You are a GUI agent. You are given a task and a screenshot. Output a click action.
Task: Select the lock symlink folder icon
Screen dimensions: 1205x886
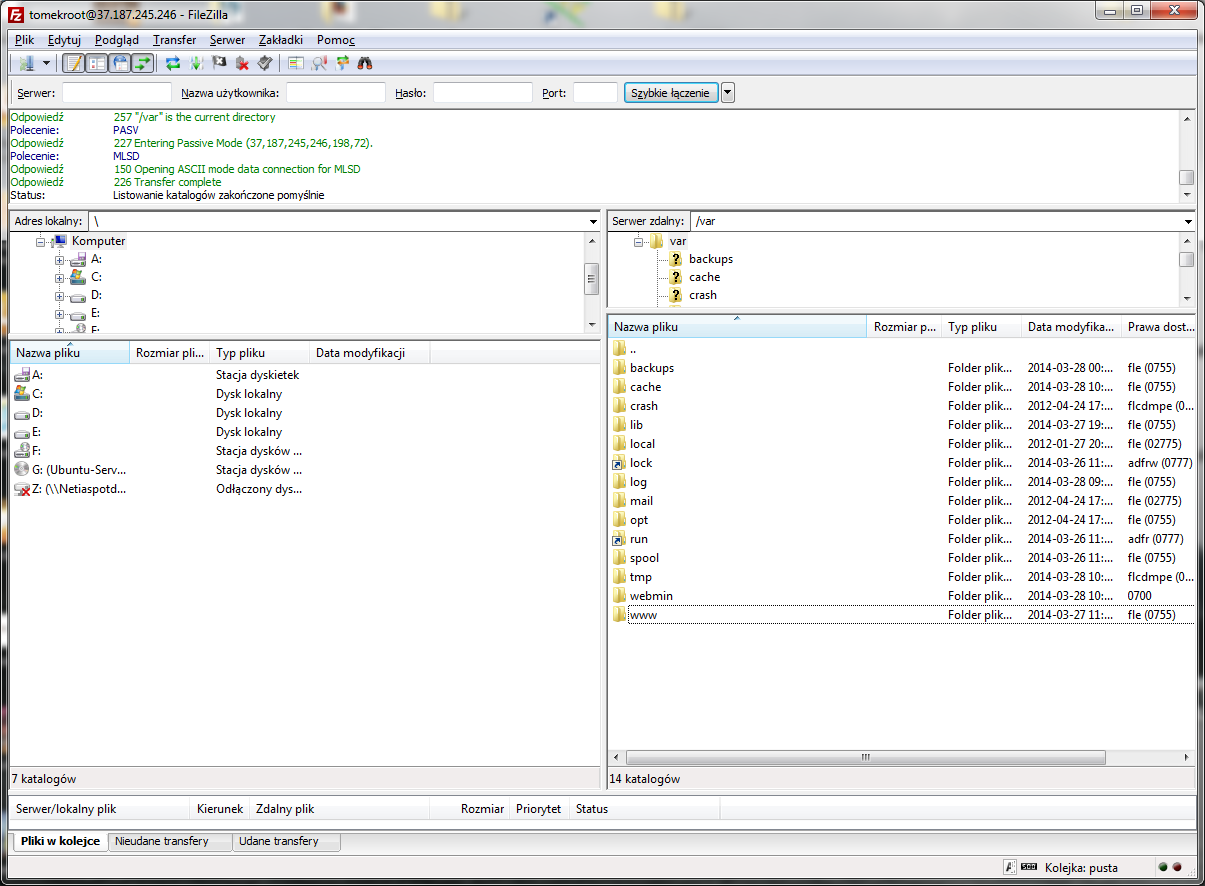tap(619, 463)
